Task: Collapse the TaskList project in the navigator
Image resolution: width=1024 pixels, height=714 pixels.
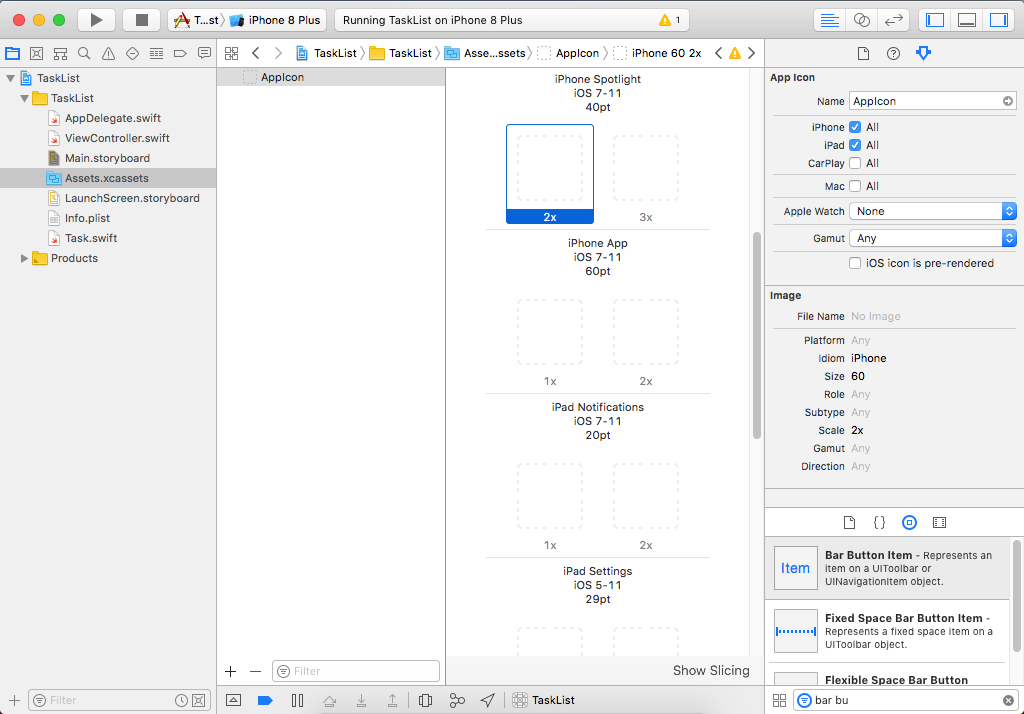Action: click(x=10, y=77)
